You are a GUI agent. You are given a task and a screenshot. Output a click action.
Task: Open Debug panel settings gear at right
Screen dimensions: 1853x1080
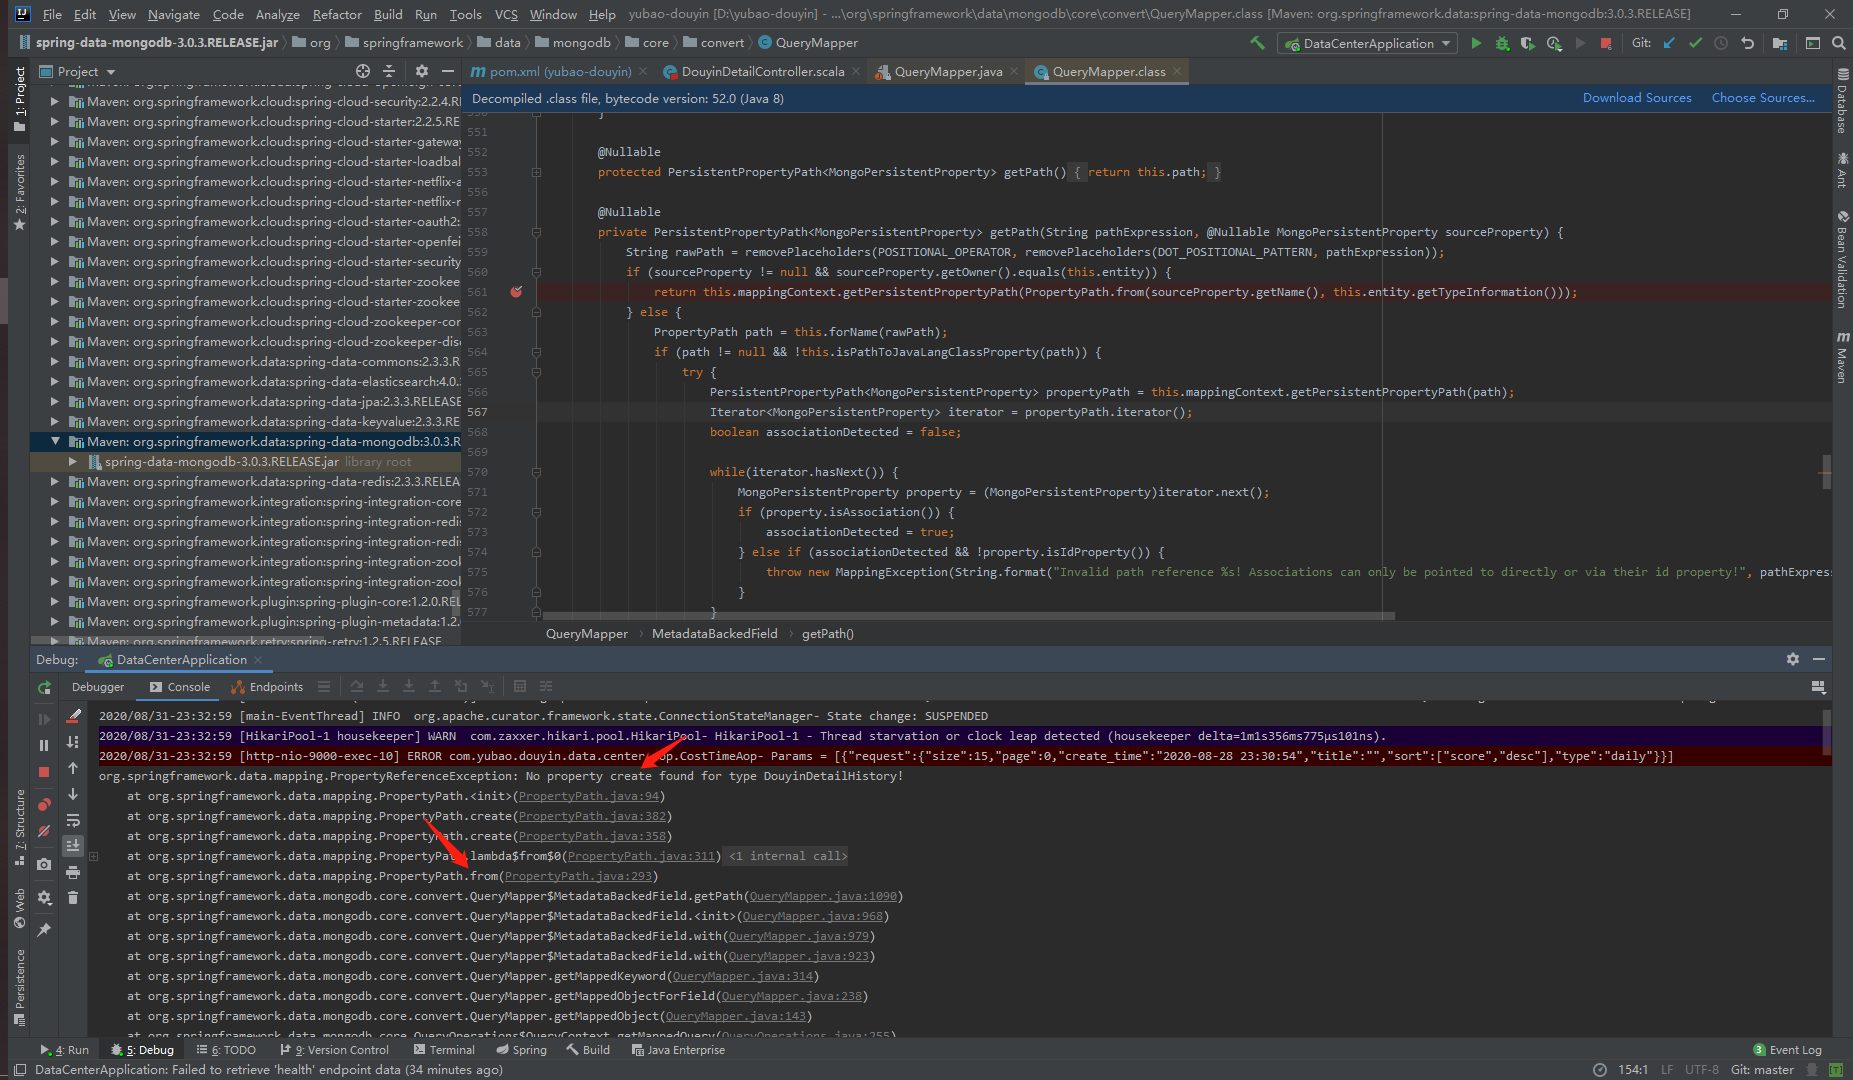[x=1793, y=659]
